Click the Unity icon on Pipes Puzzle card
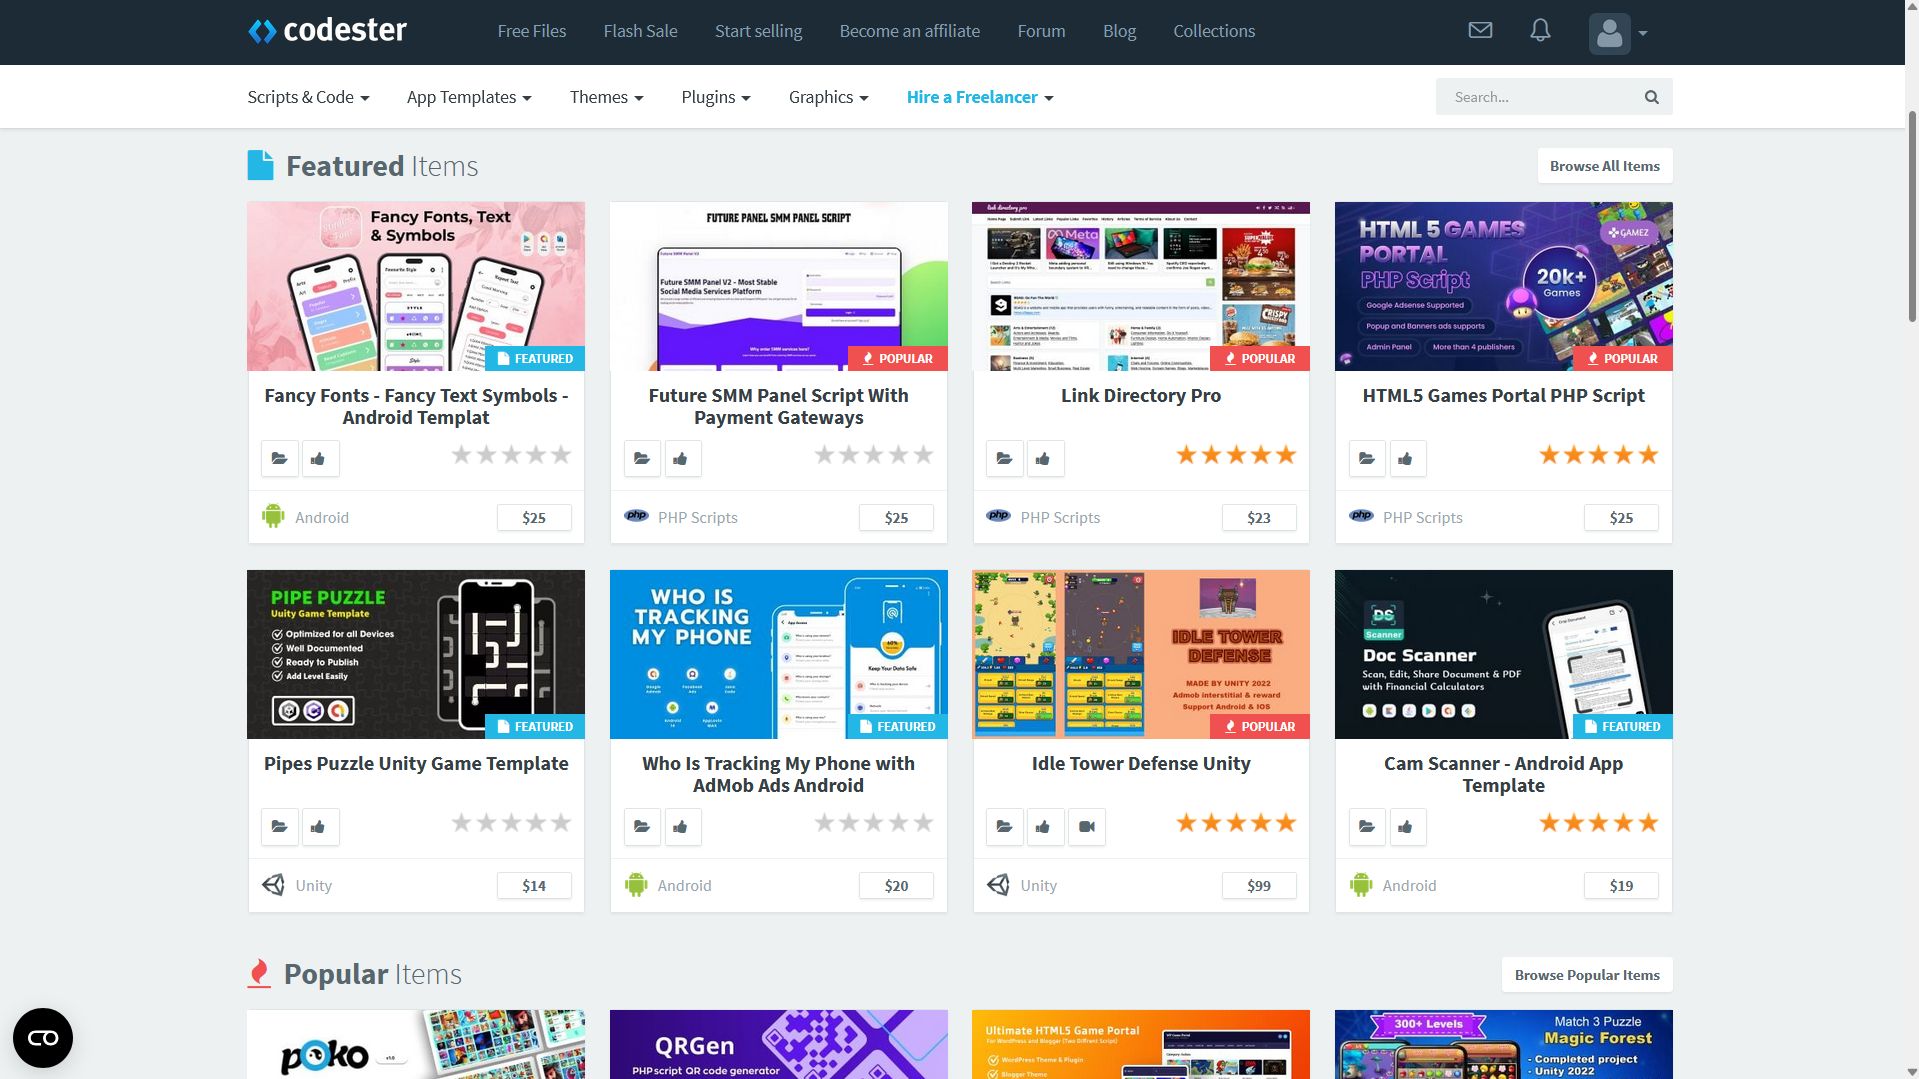The image size is (1919, 1079). 273,884
